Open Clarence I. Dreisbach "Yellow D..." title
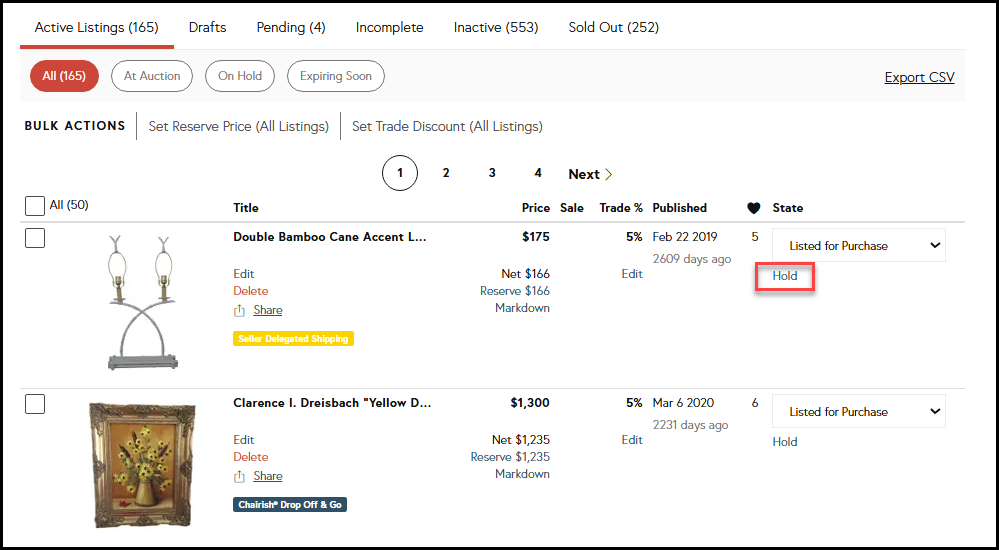 (x=332, y=403)
